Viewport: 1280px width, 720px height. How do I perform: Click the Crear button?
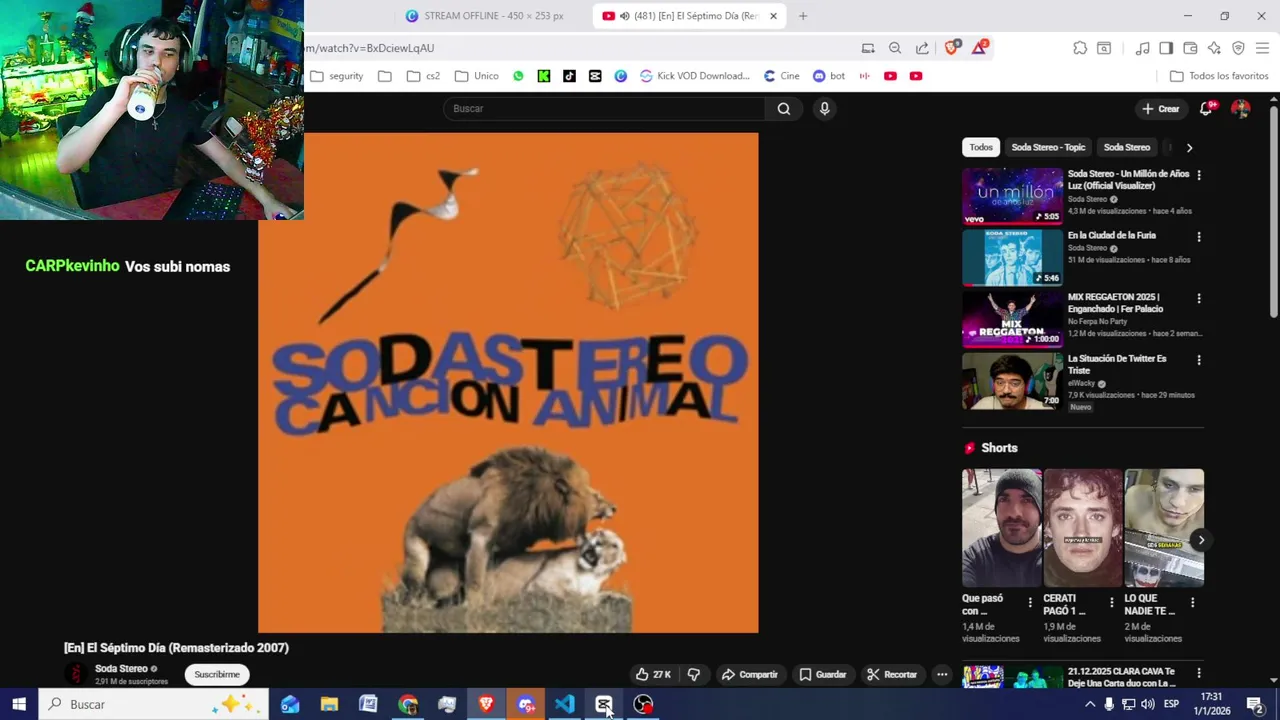[1161, 109]
